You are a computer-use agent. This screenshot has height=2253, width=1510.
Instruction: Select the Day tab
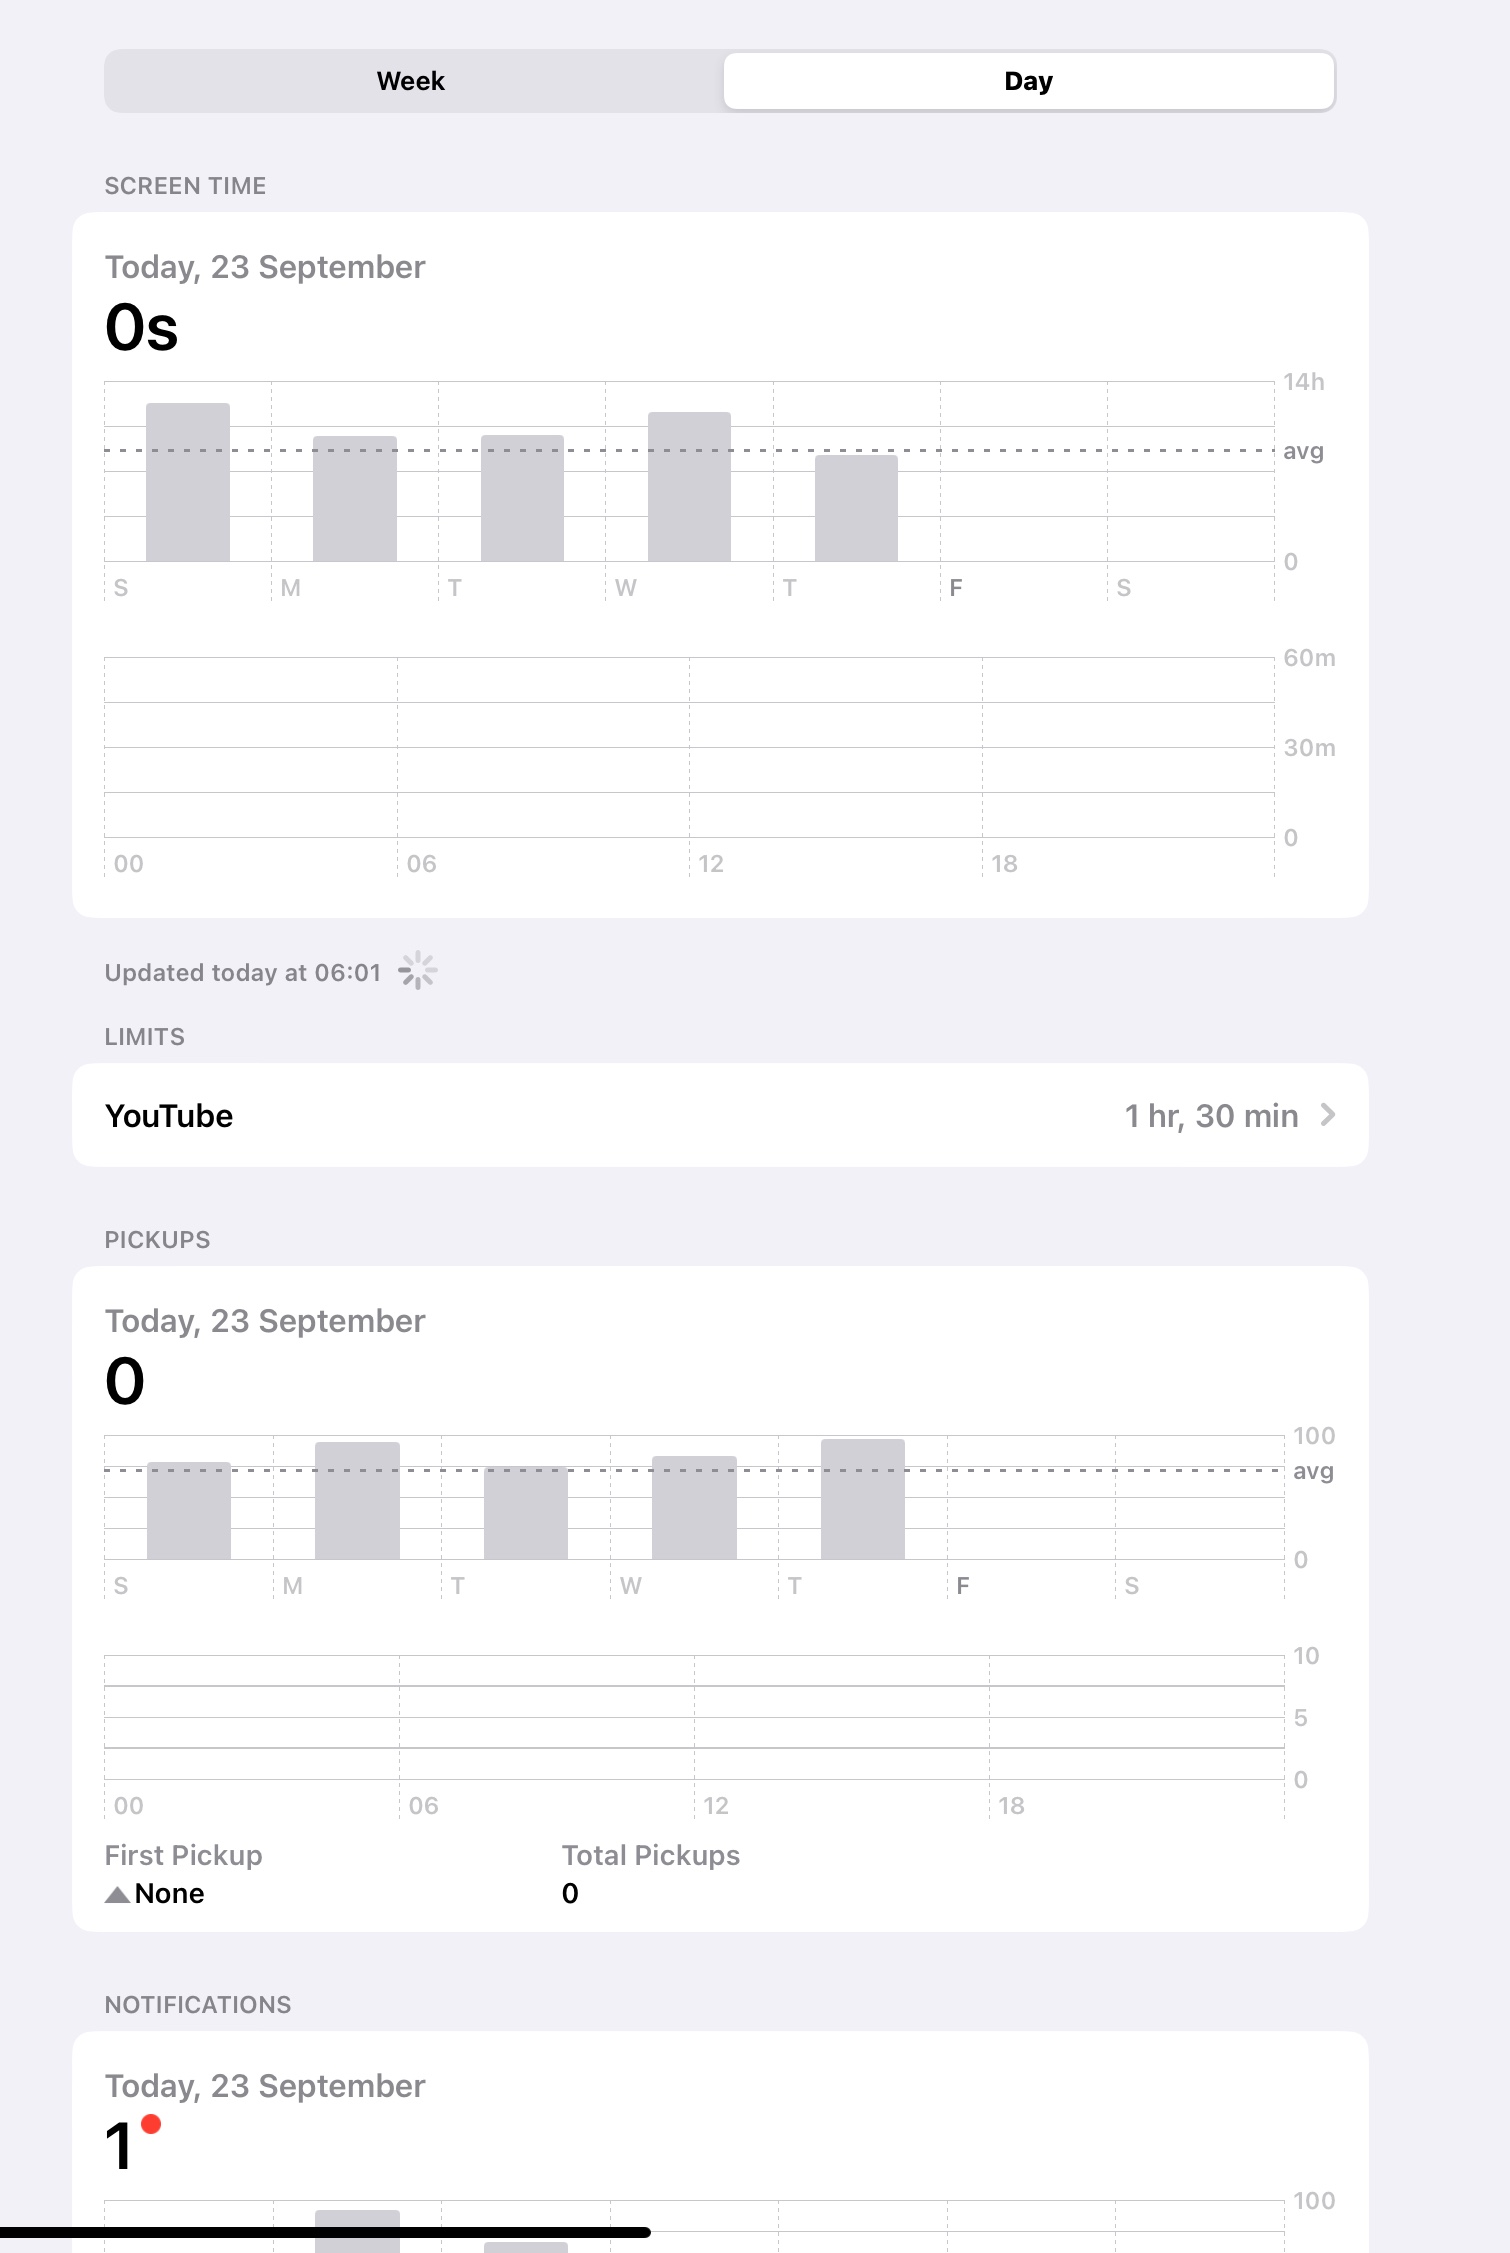click(x=1028, y=81)
